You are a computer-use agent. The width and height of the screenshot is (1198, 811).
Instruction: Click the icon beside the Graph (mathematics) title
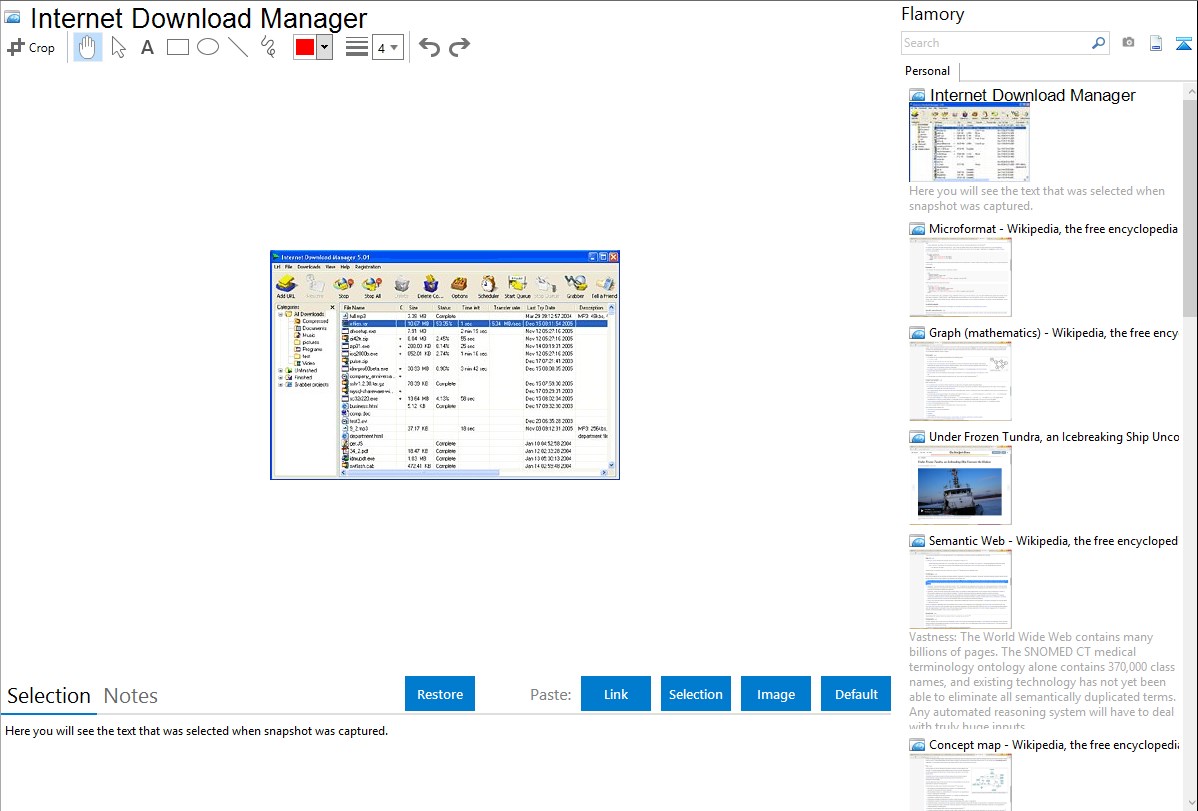tap(917, 333)
